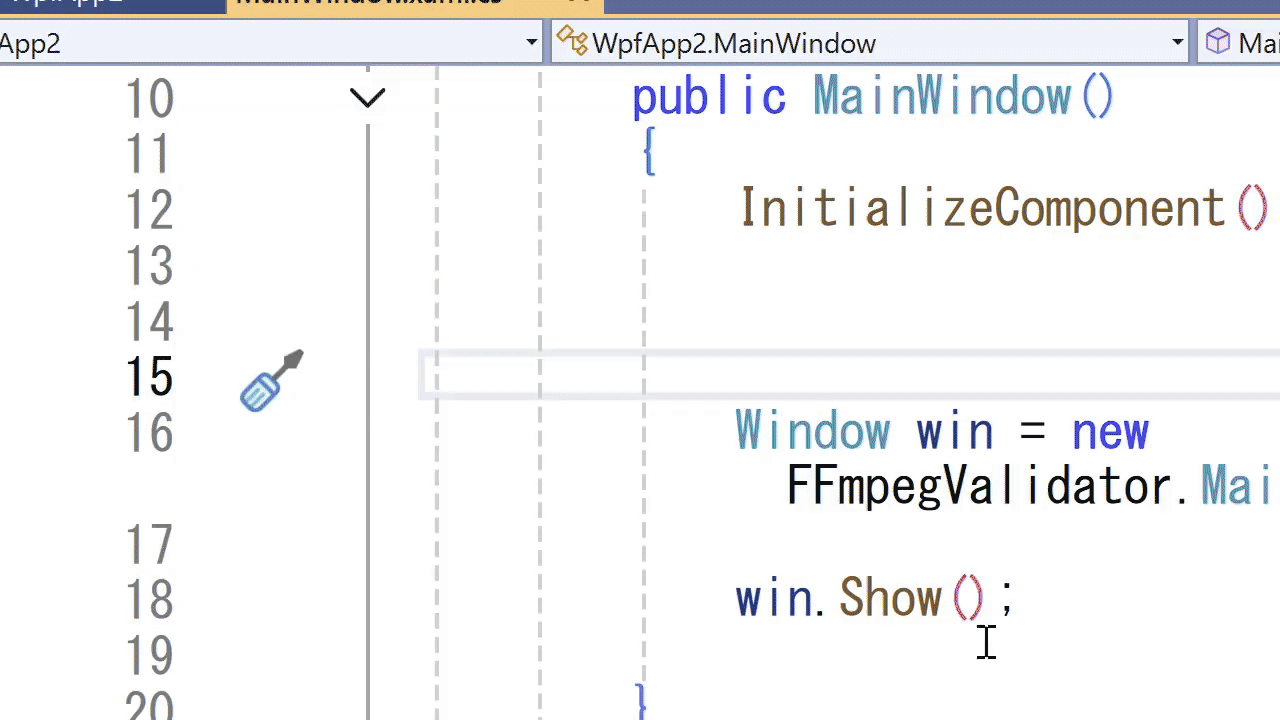This screenshot has width=1280, height=720.
Task: Click the closing brace on line 20
Action: [640, 703]
